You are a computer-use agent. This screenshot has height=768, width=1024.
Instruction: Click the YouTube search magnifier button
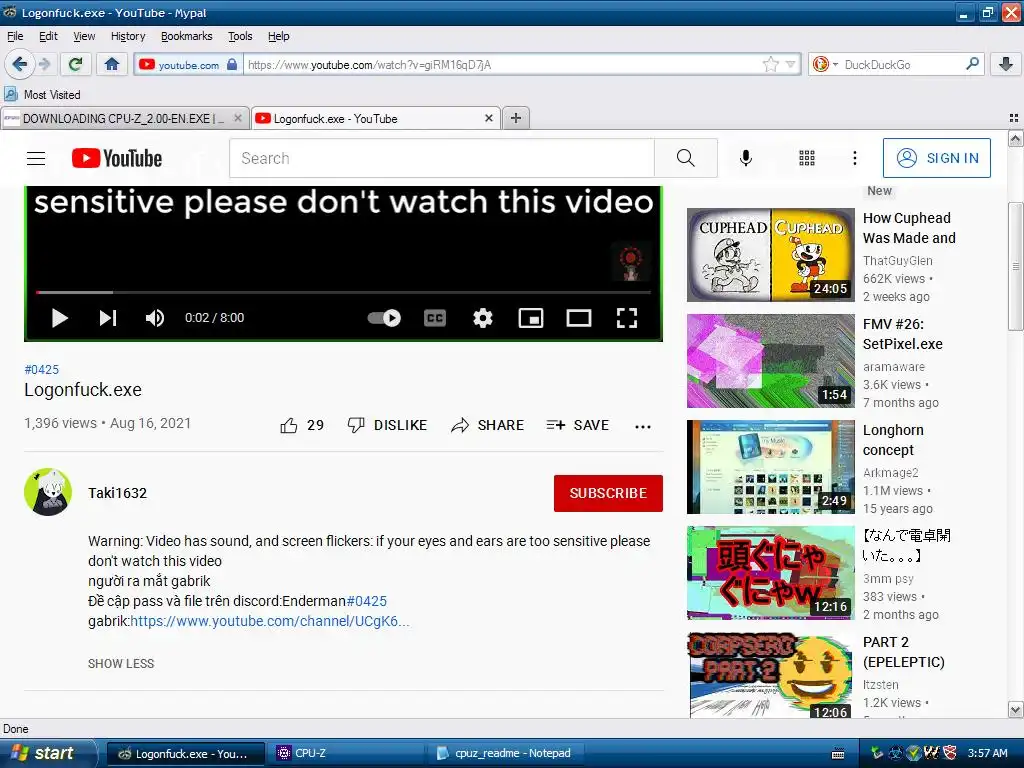coord(686,158)
